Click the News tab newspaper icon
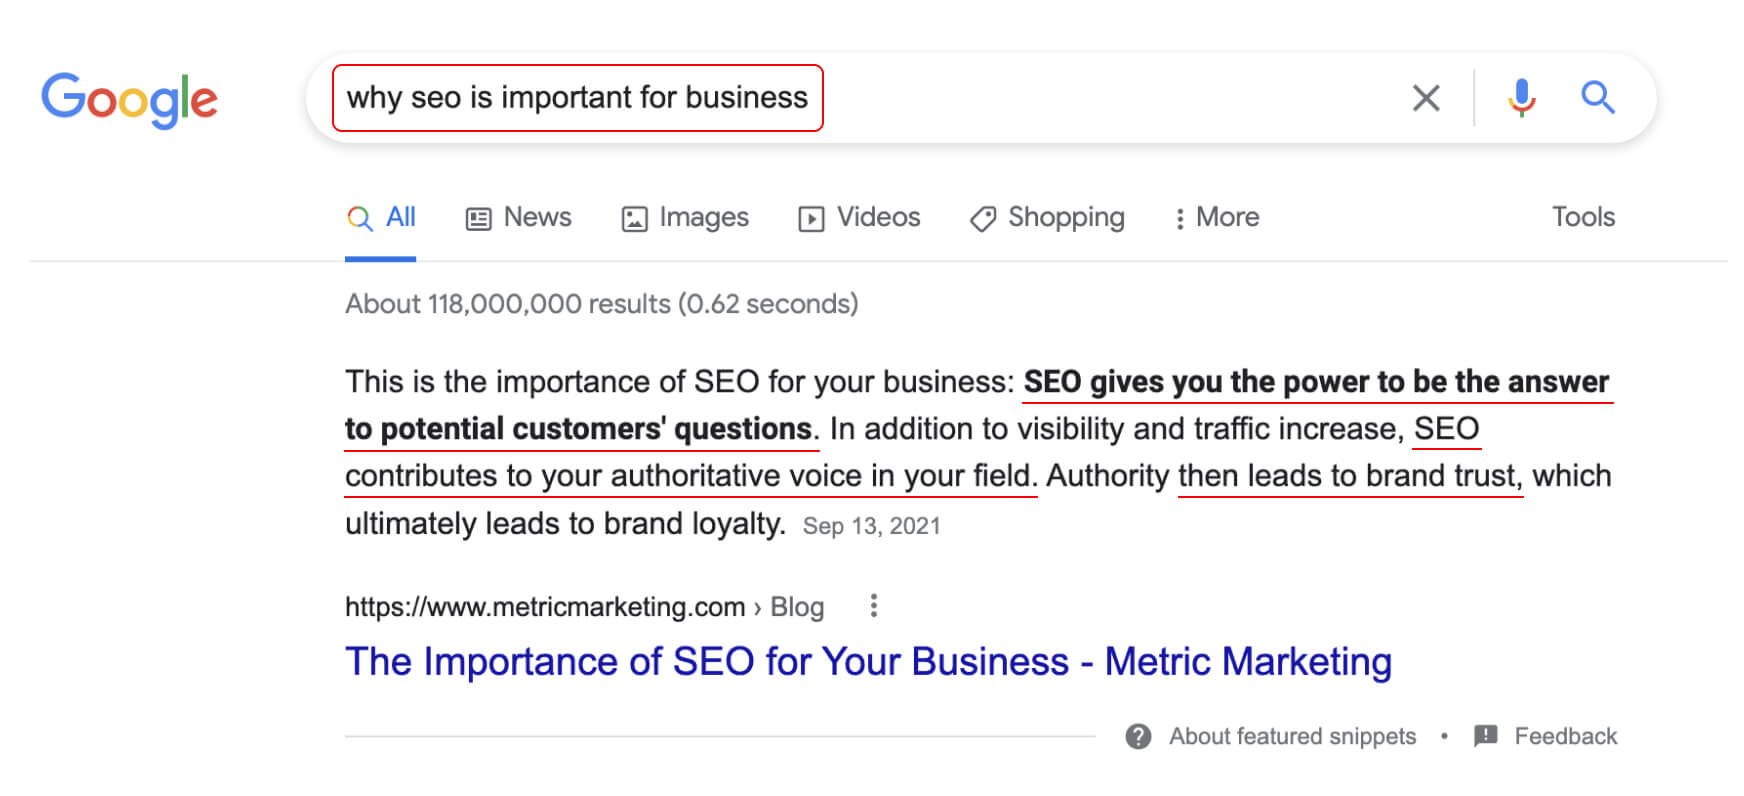1744x796 pixels. 479,218
